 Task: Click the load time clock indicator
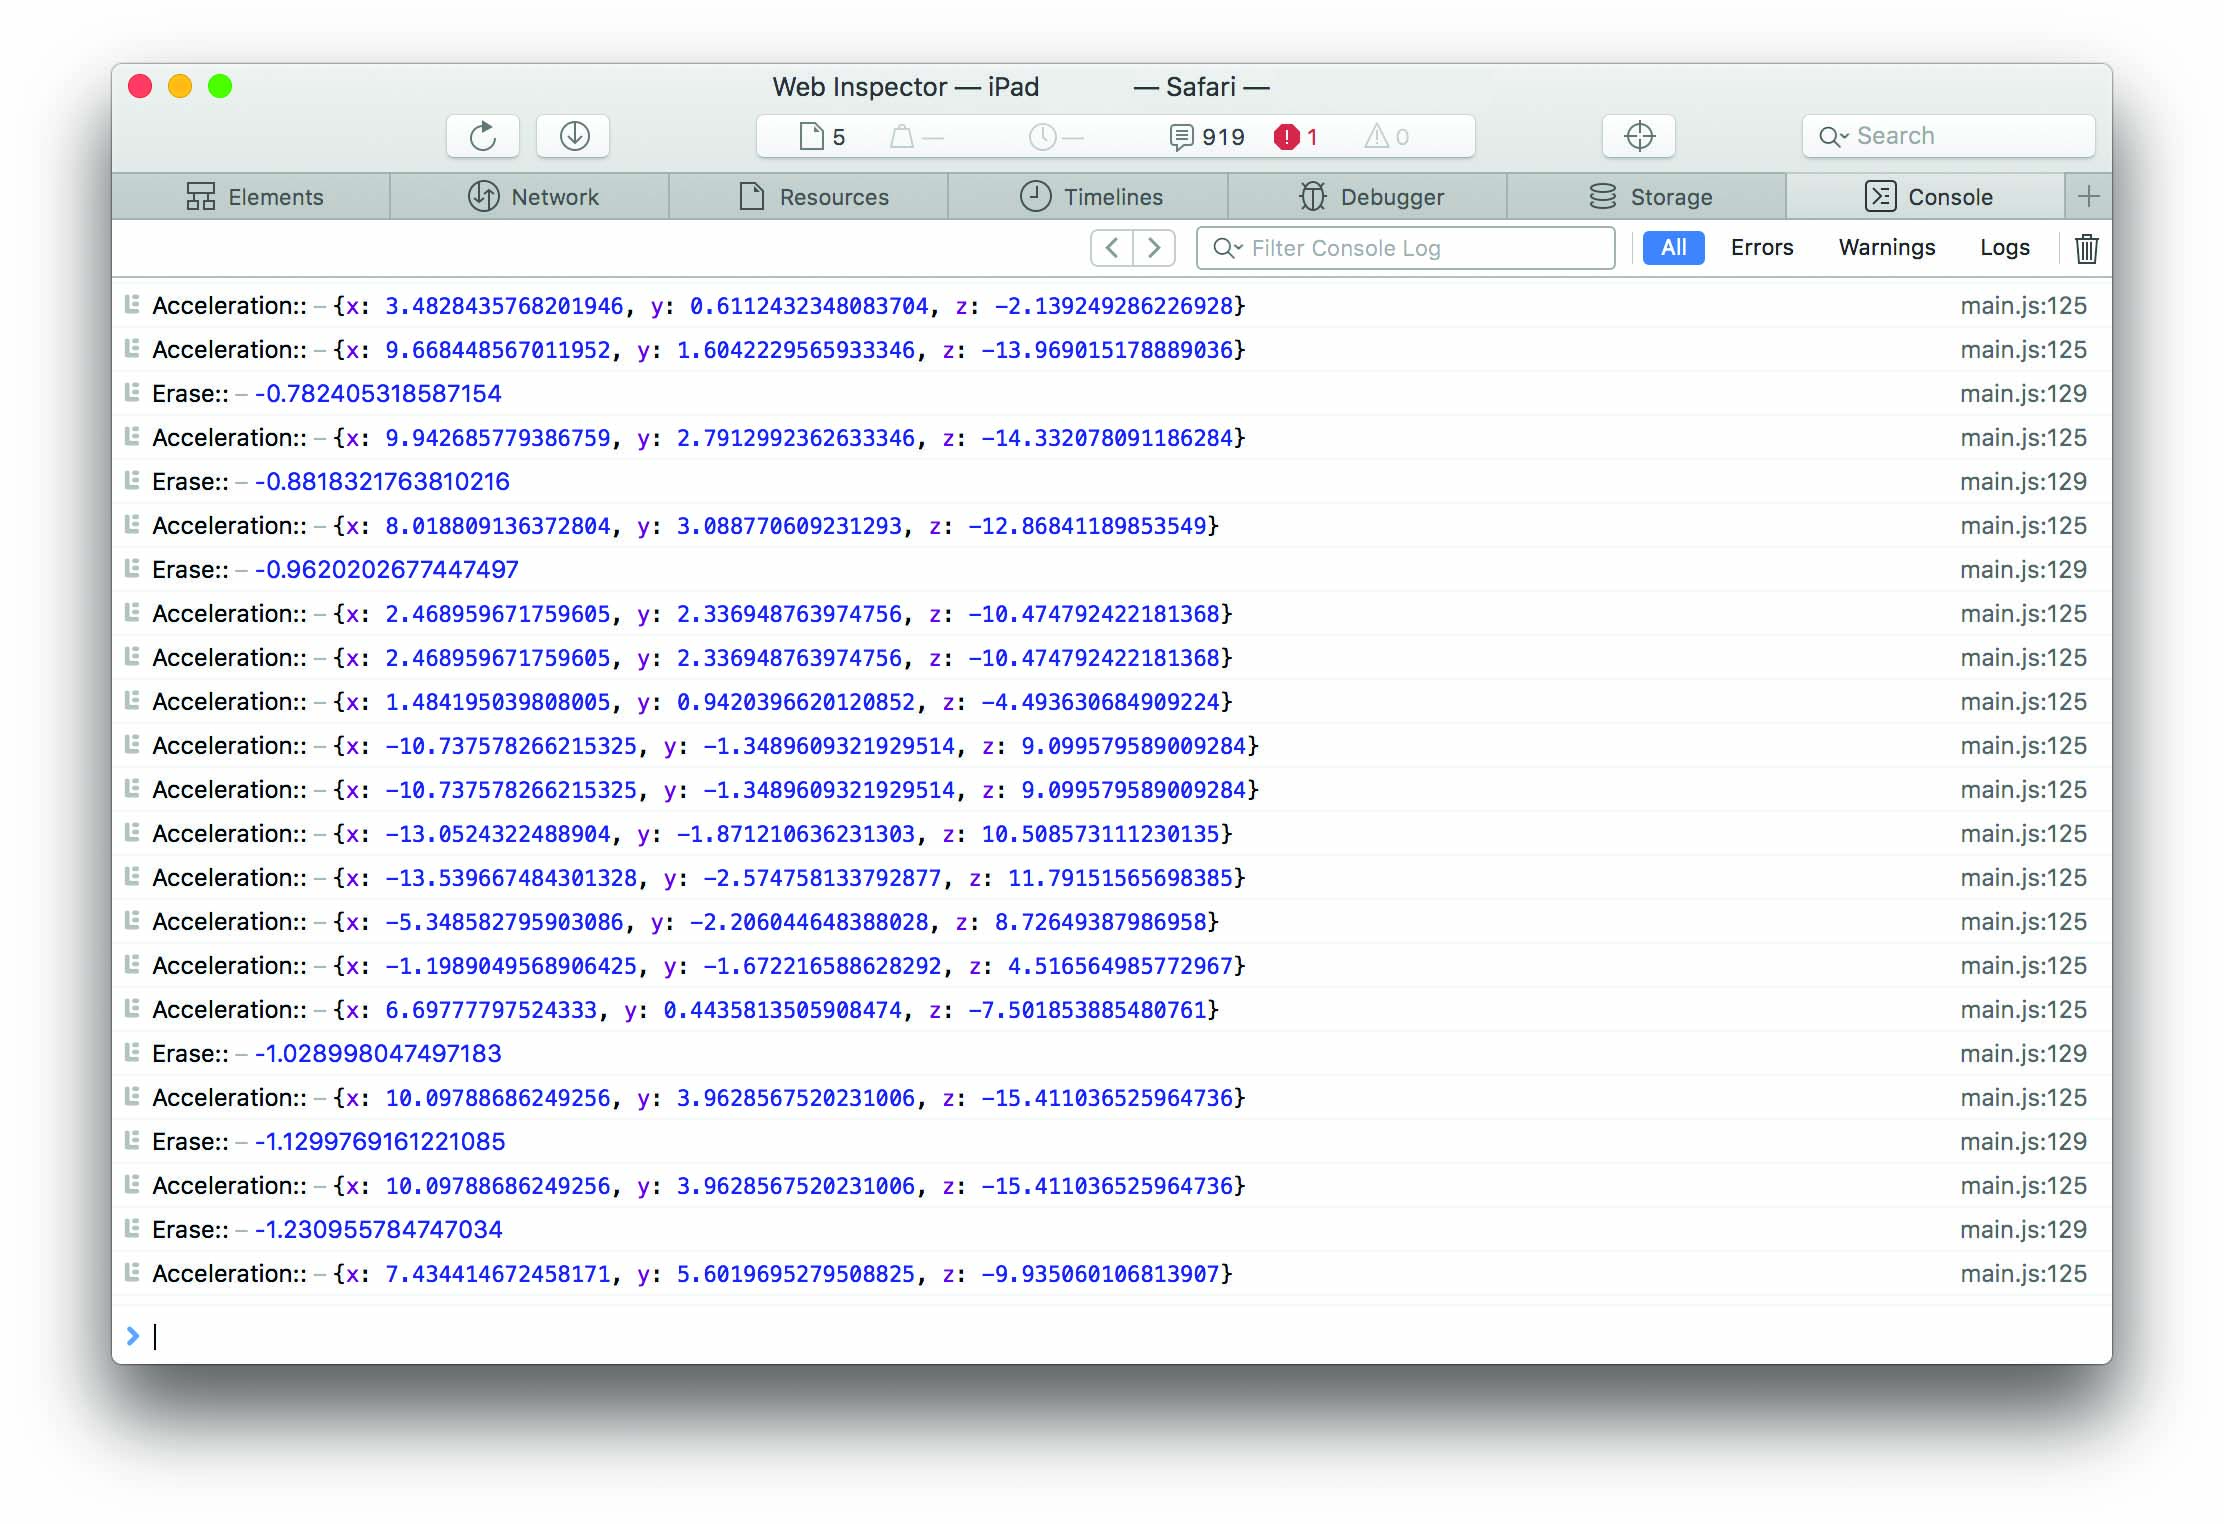(x=1056, y=136)
